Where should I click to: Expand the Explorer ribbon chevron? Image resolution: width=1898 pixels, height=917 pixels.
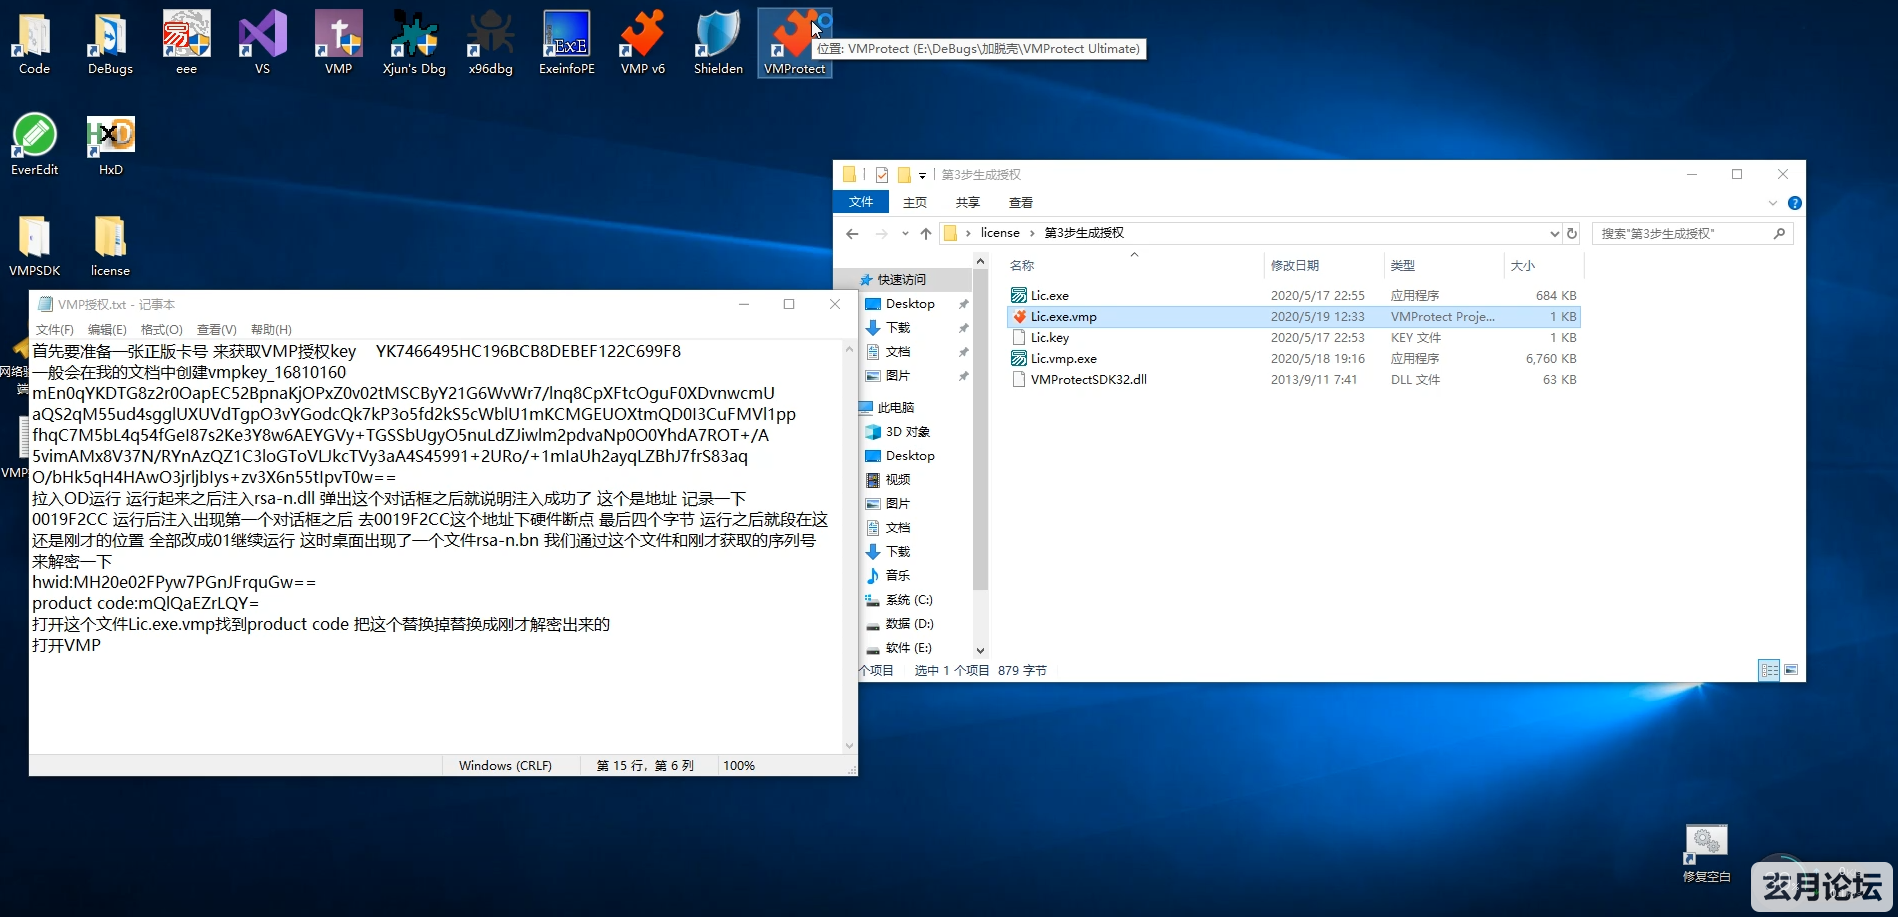tap(1773, 203)
